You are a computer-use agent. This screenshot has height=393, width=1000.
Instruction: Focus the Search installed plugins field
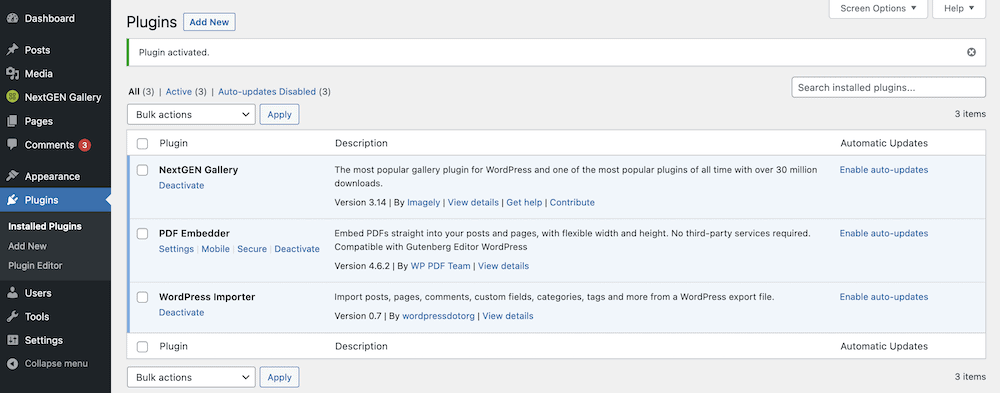tap(888, 87)
